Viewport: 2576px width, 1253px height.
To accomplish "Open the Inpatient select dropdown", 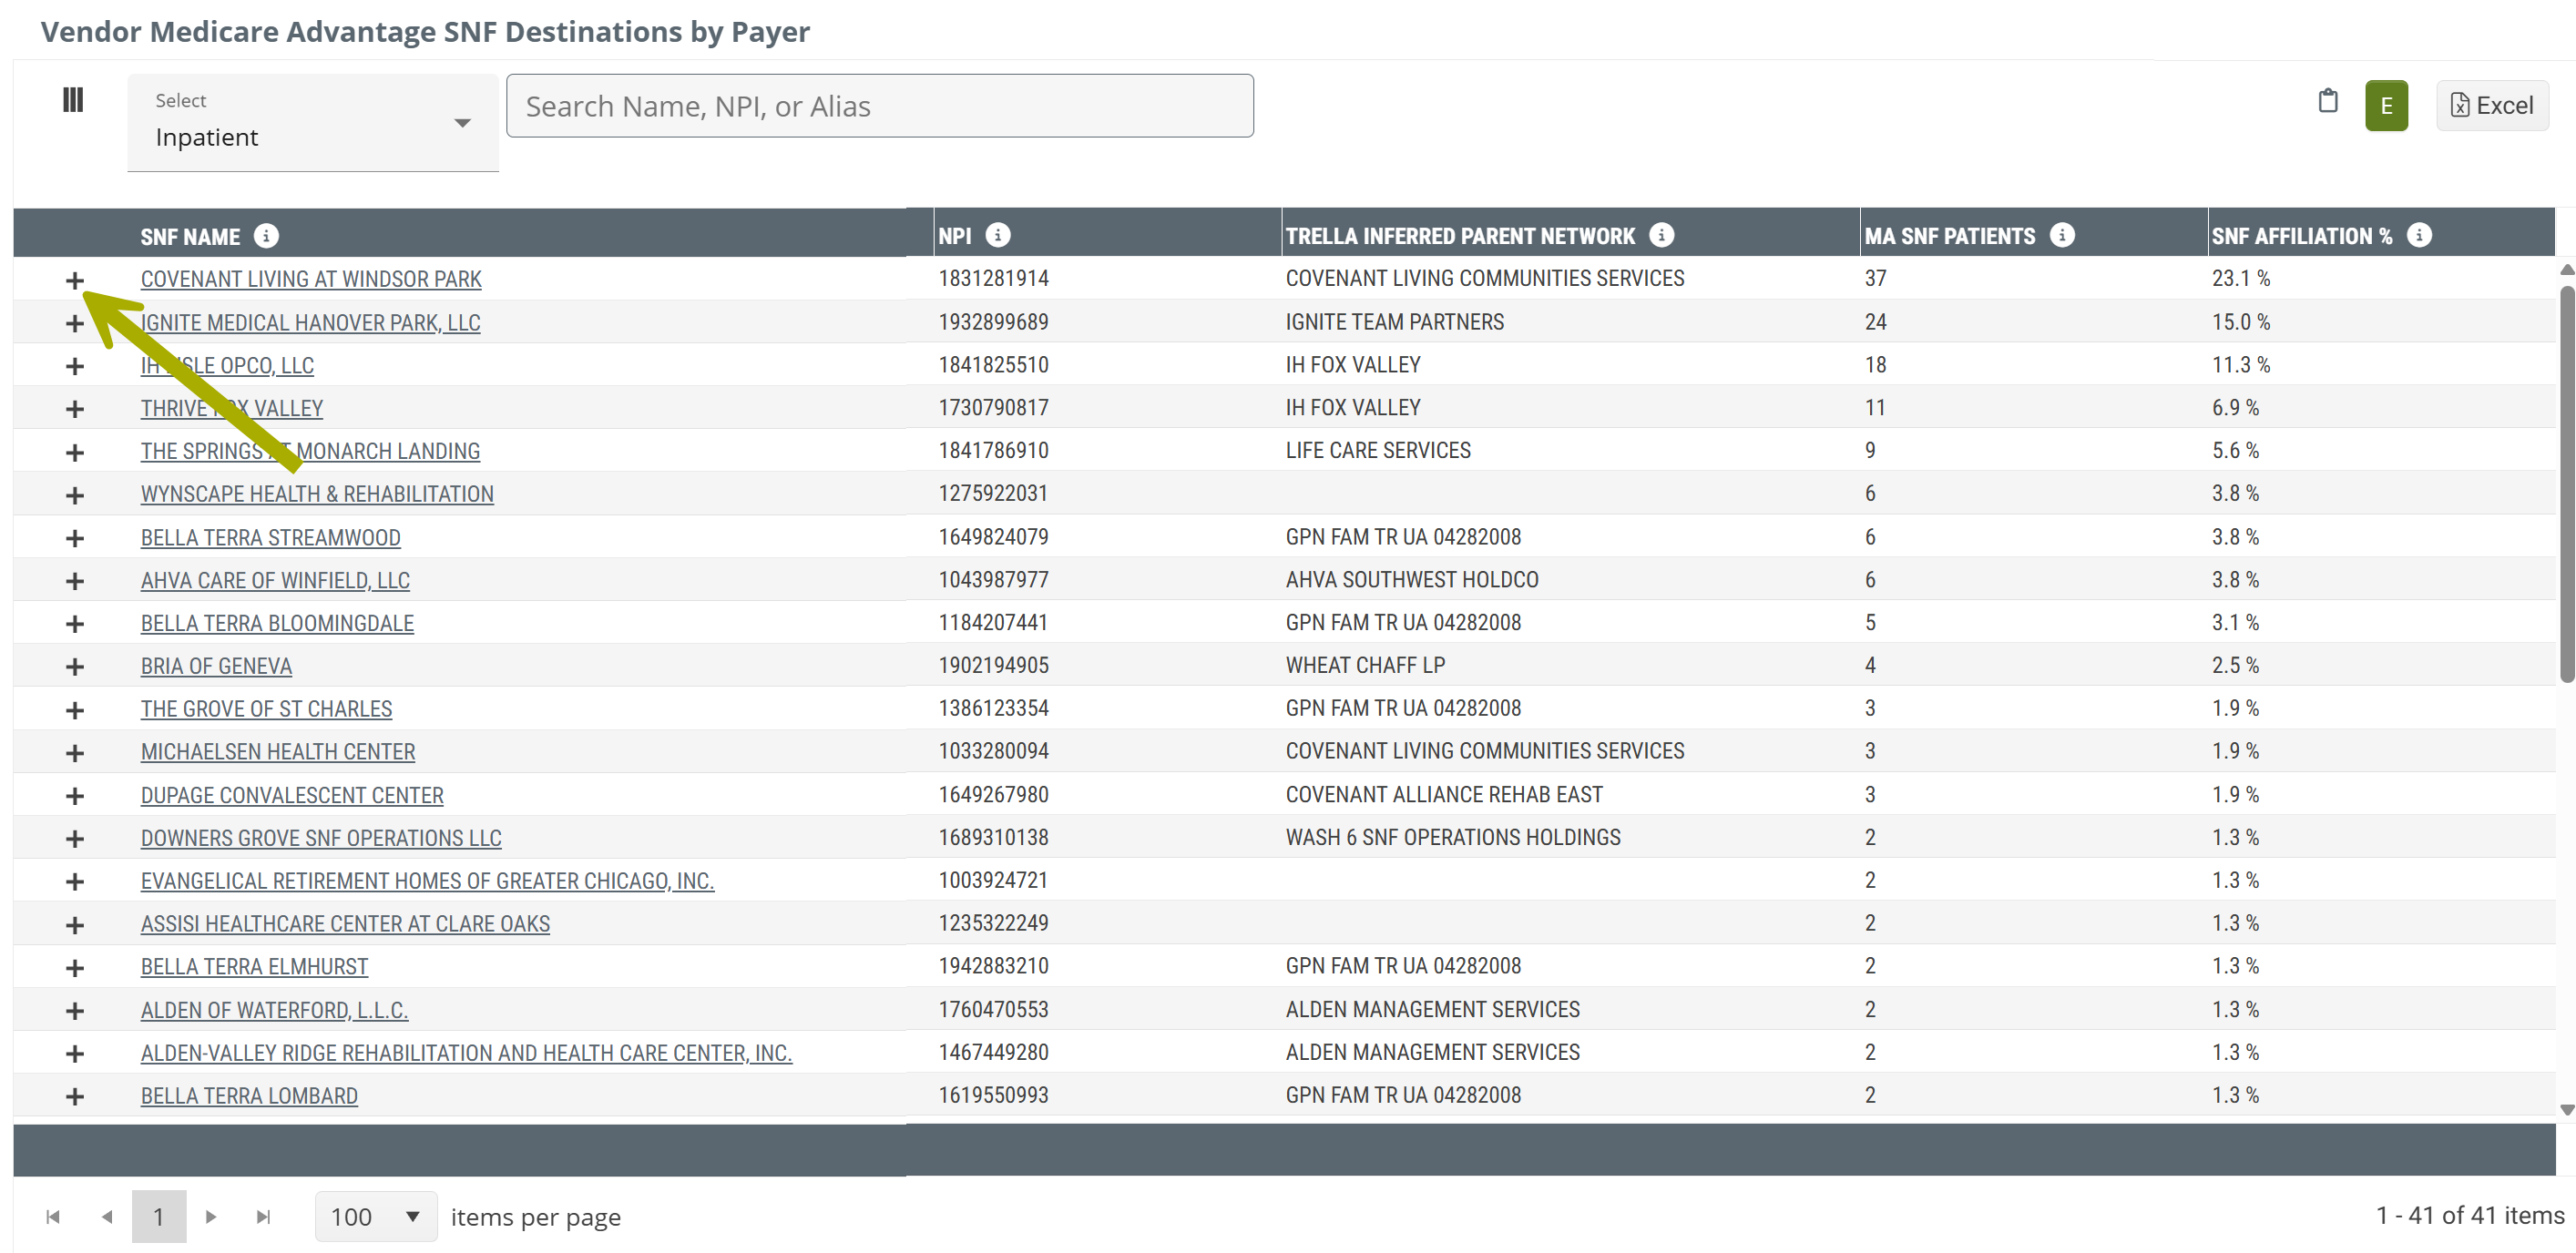I will pos(312,123).
